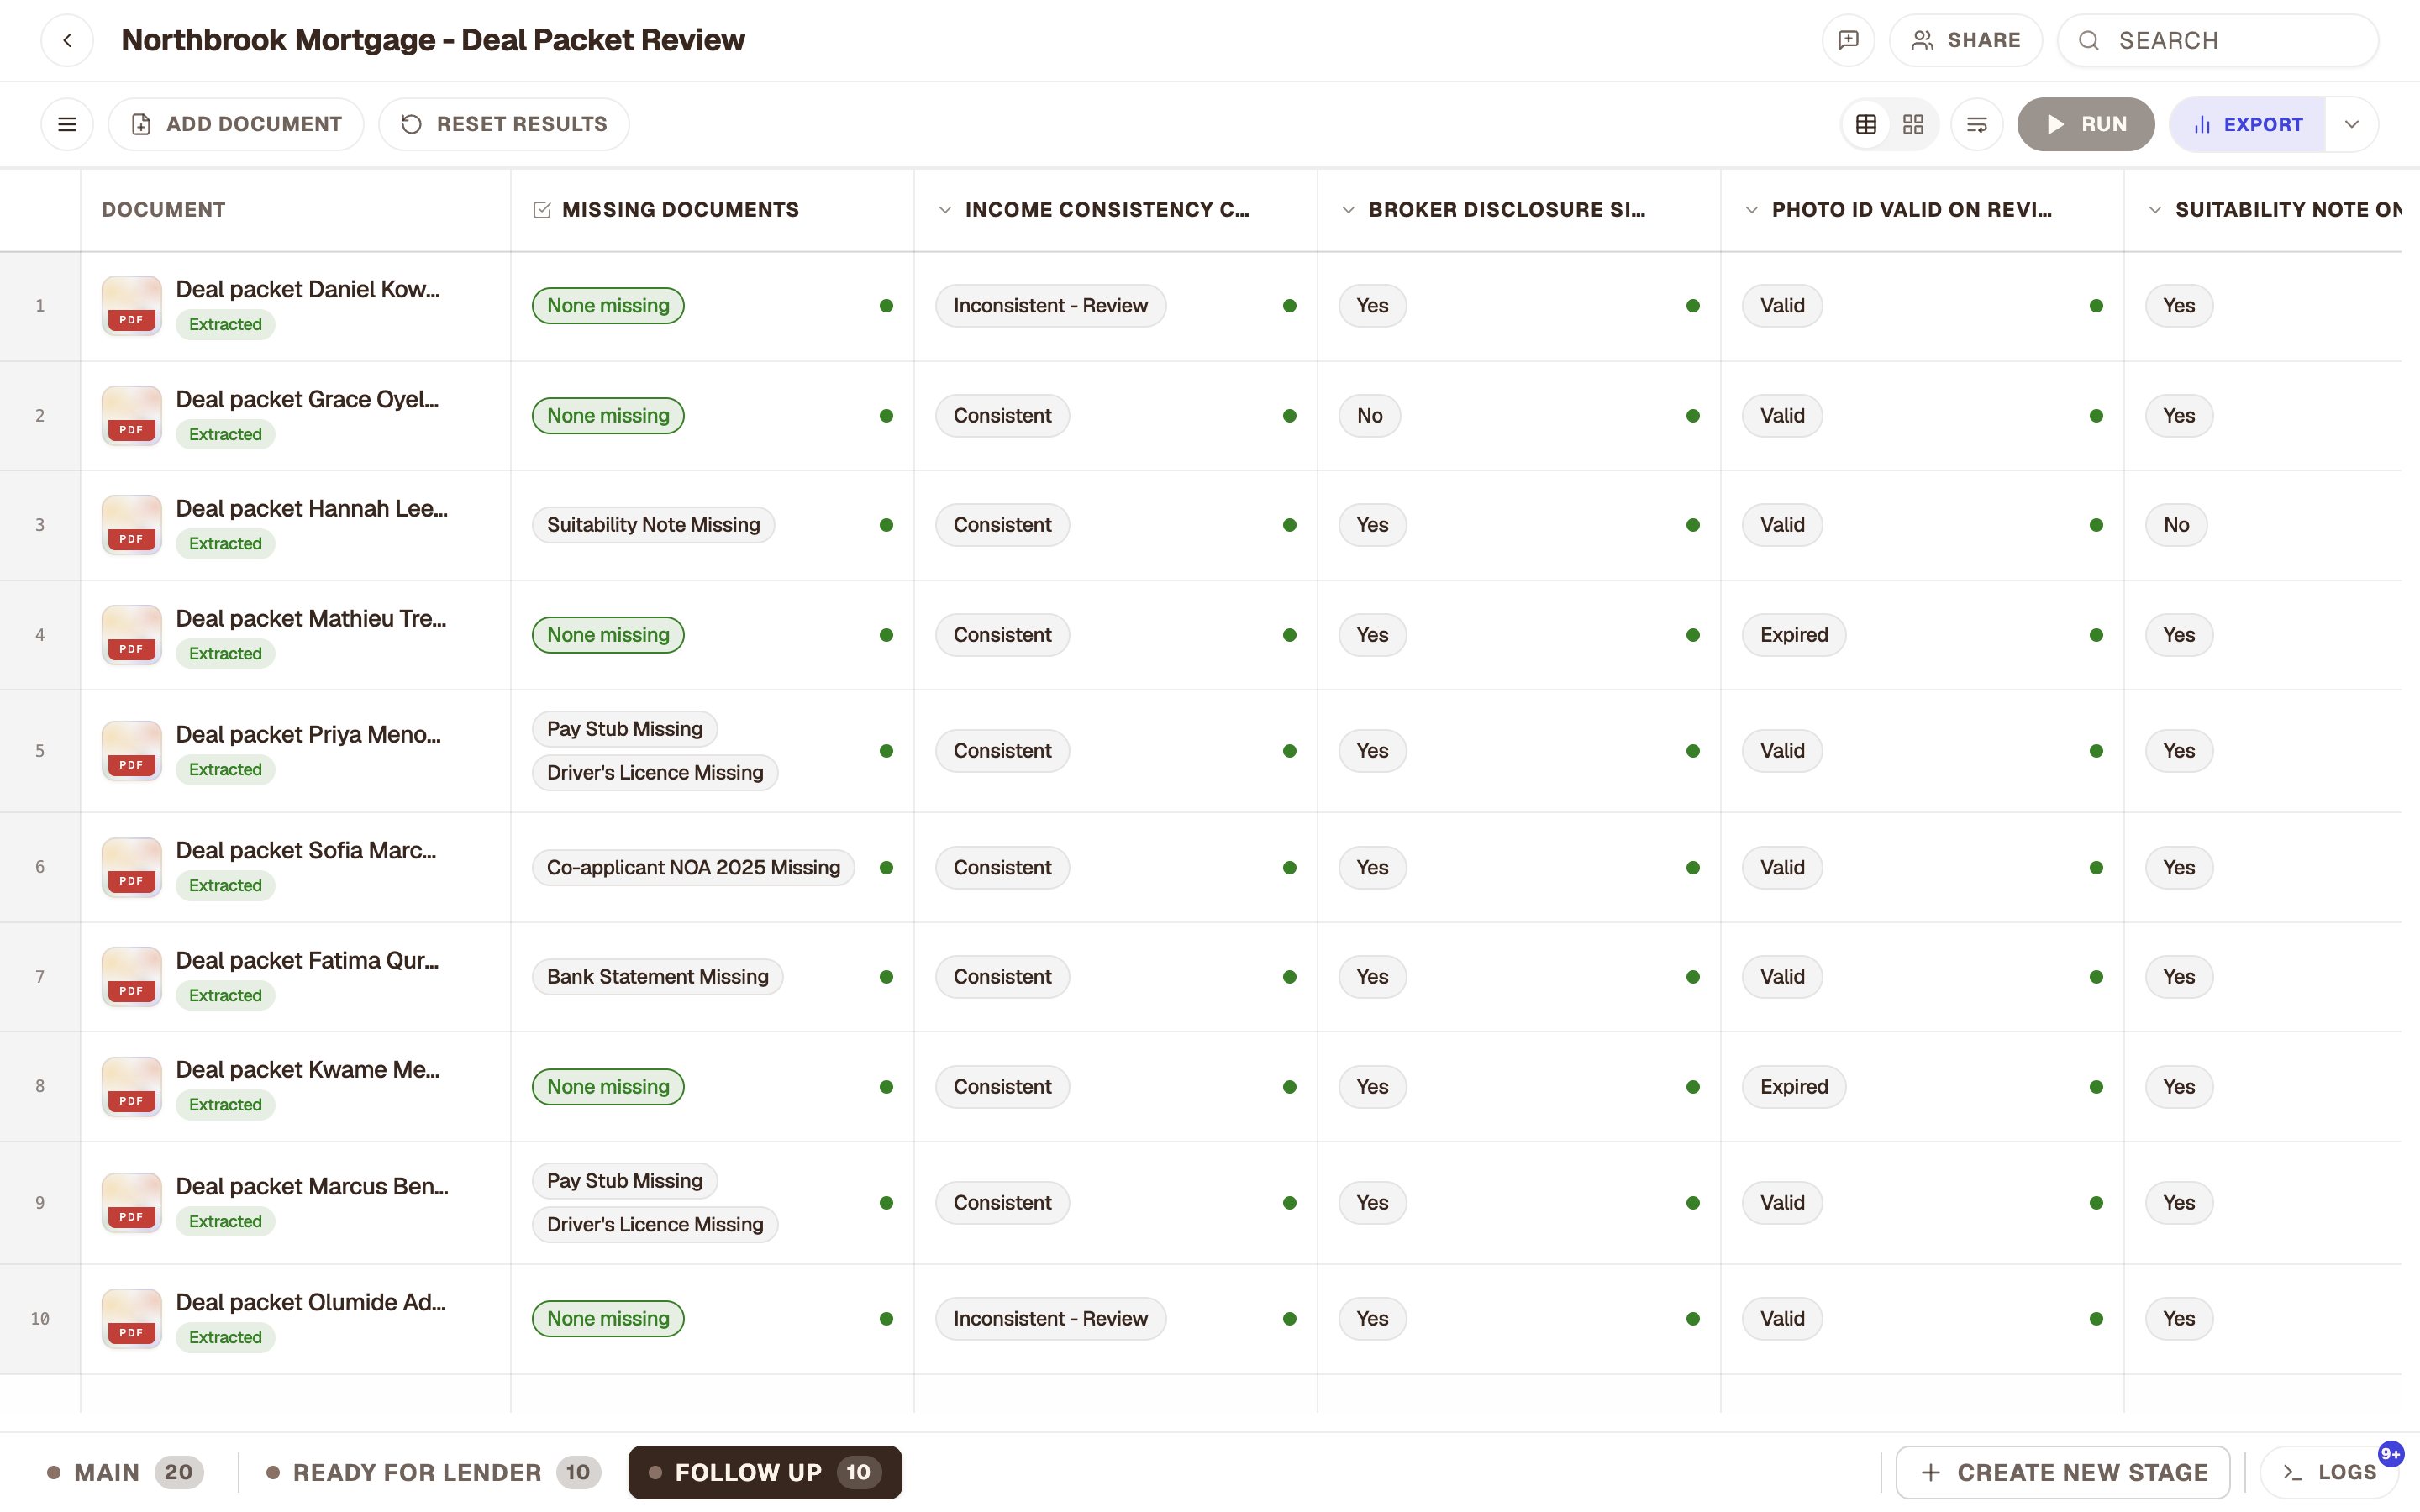Click 'Co-applicant NOA 2025 Missing' tag
The height and width of the screenshot is (1512, 2420).
click(x=693, y=867)
